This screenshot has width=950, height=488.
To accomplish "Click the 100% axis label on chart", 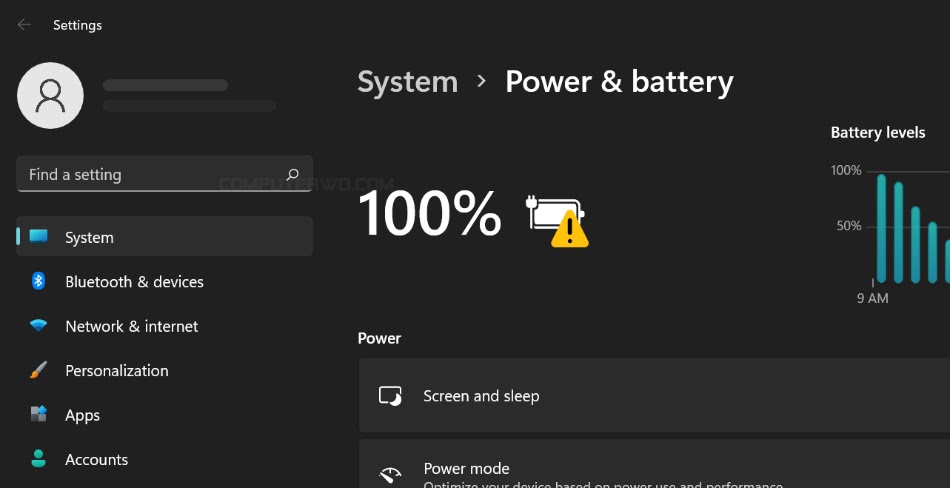I will 846,170.
